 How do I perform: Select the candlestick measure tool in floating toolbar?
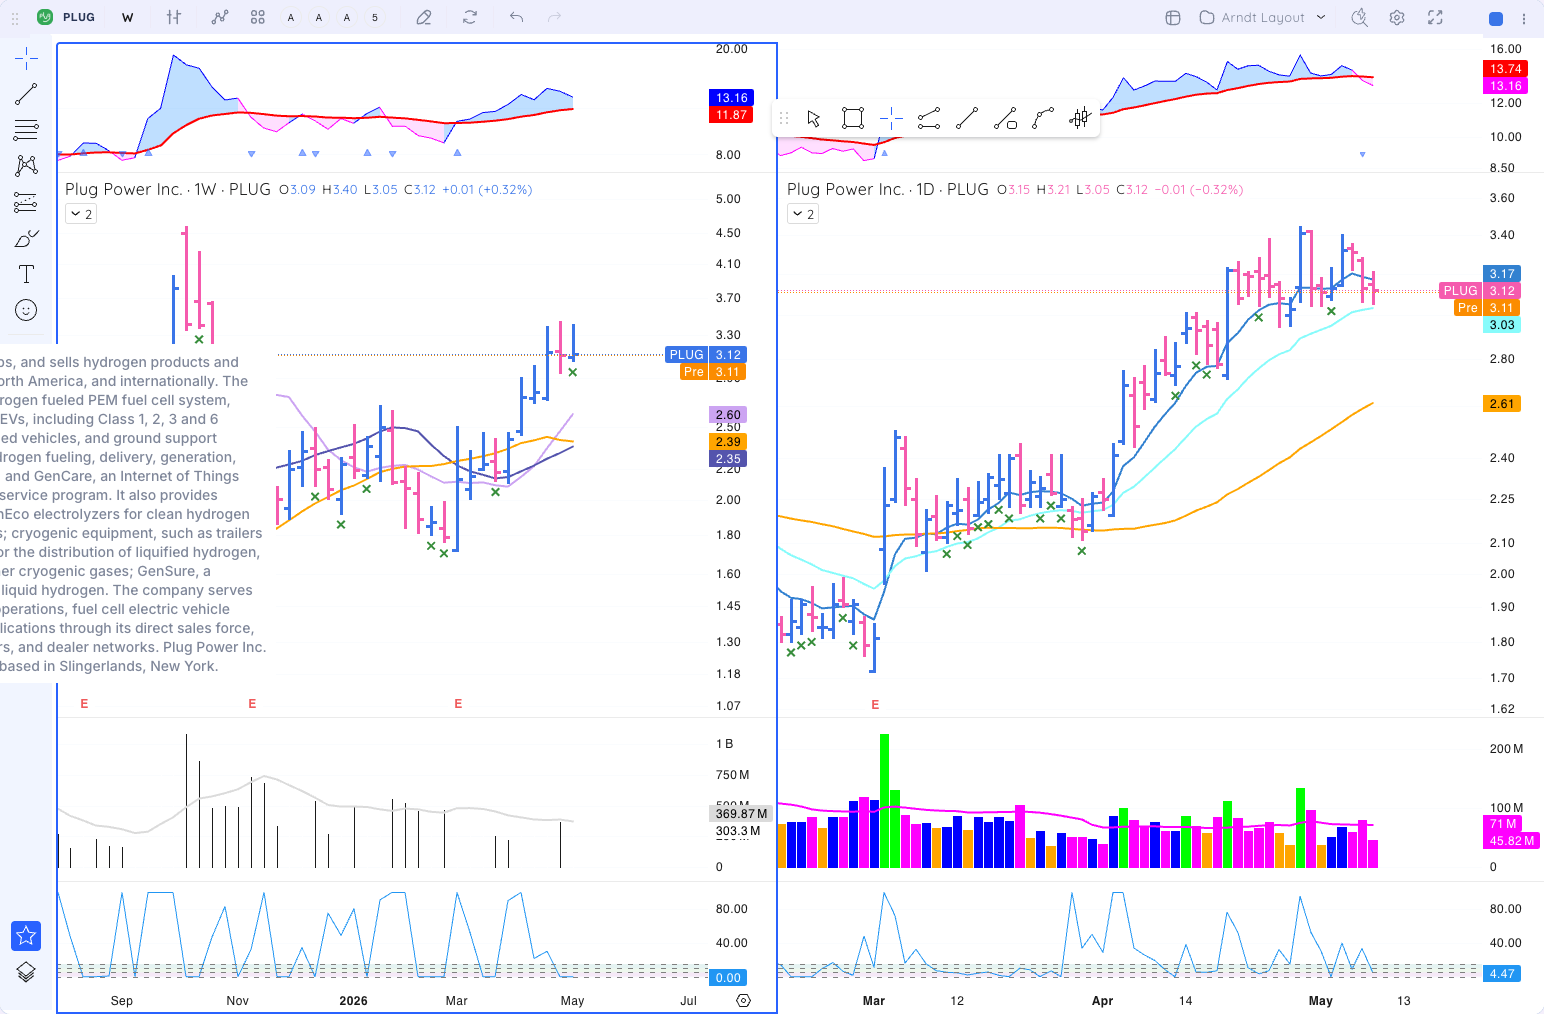pos(1080,118)
